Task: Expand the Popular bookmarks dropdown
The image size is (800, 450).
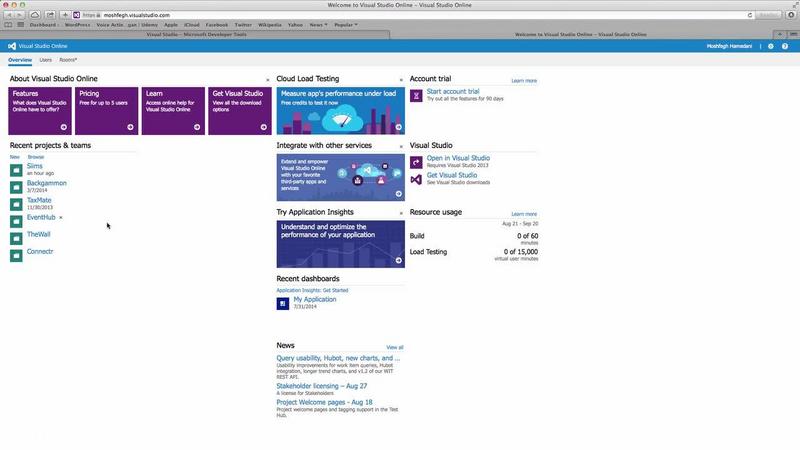Action: pyautogui.click(x=346, y=24)
